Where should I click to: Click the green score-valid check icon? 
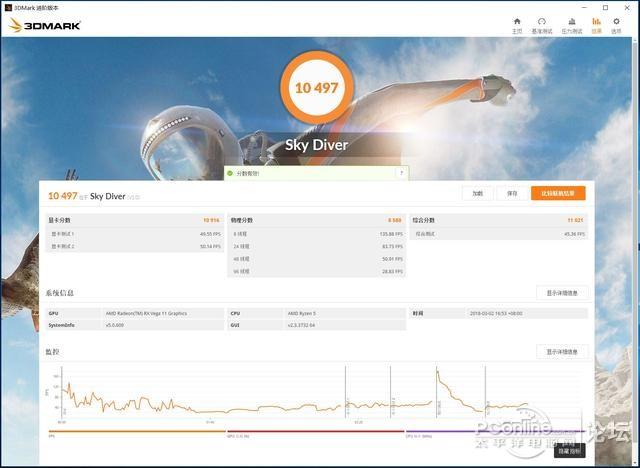click(x=230, y=173)
